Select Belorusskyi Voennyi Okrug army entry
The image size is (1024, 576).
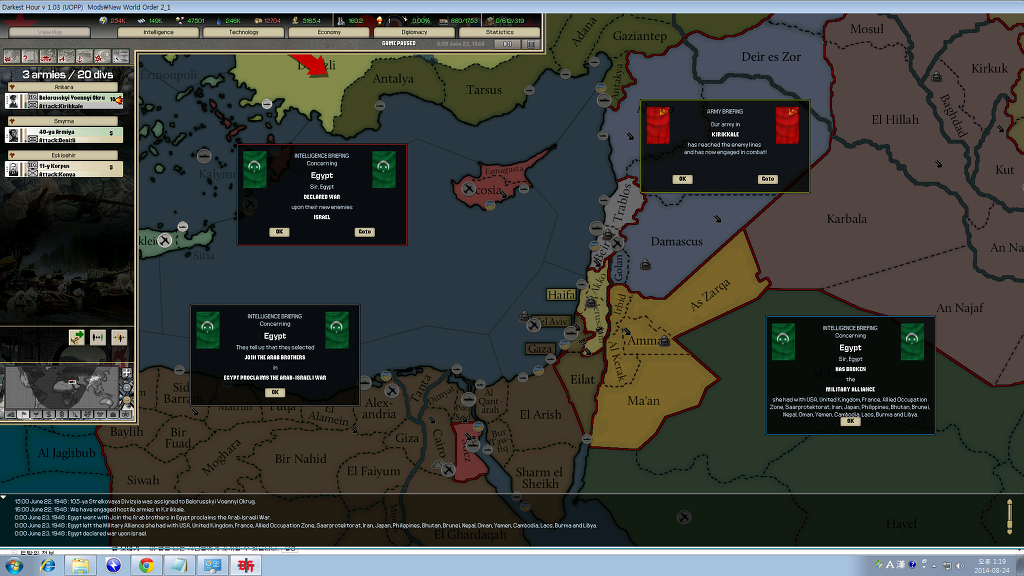pos(64,101)
